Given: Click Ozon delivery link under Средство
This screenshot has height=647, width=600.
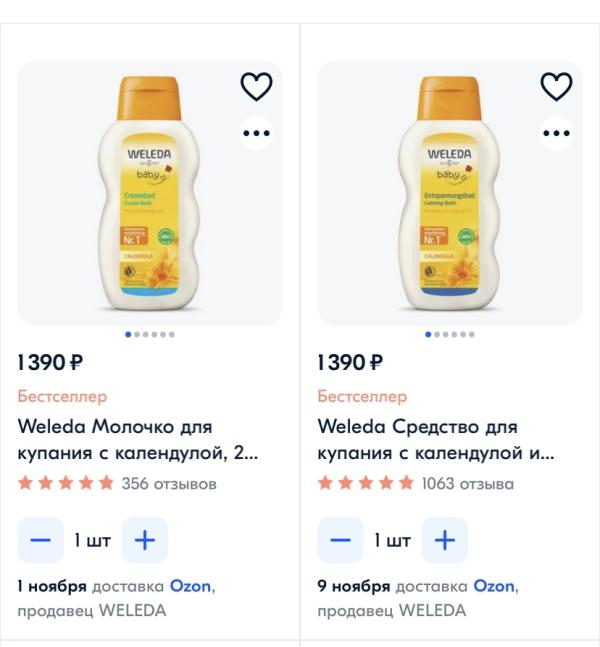Looking at the screenshot, I should 495,586.
